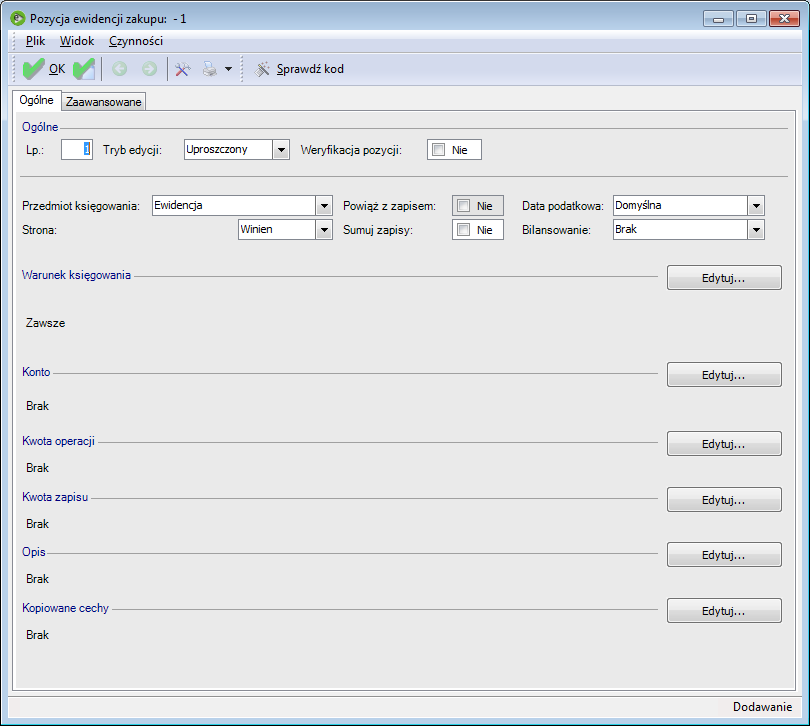Maximize the window
The image size is (810, 726).
pyautogui.click(x=751, y=19)
